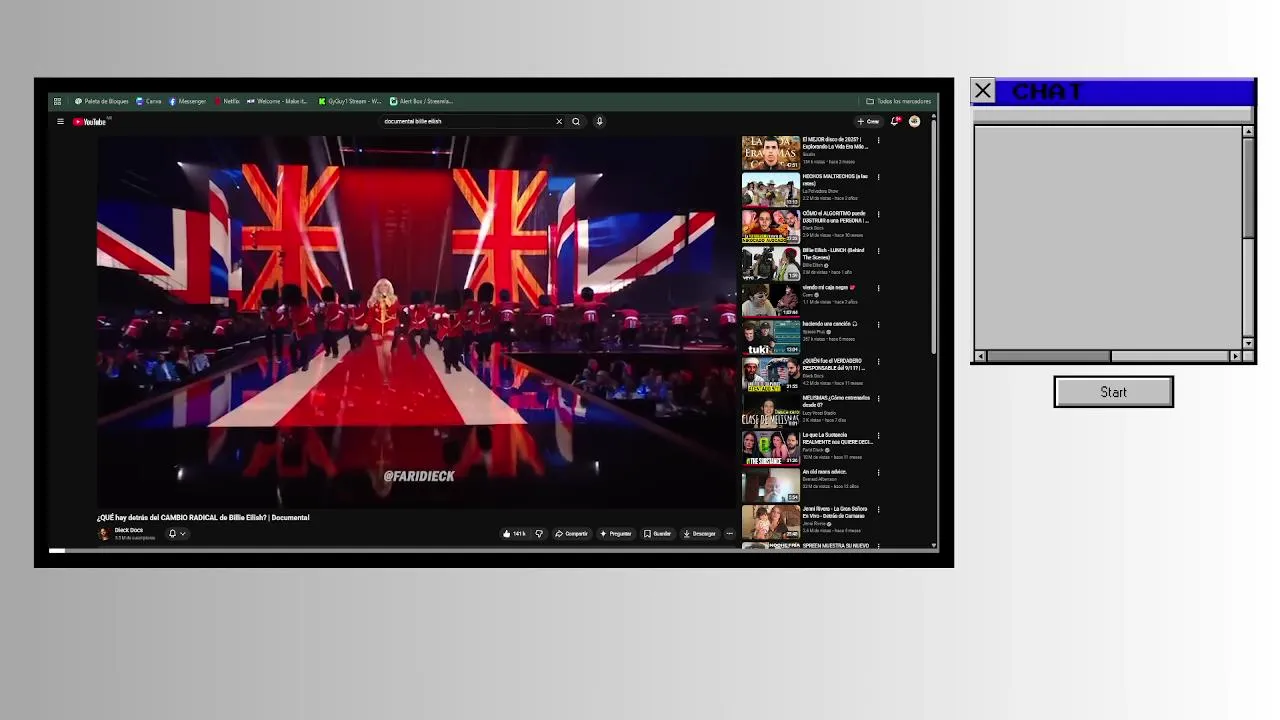The height and width of the screenshot is (720, 1280).
Task: Open the QyGuy1 Stream bookmark
Action: (350, 101)
